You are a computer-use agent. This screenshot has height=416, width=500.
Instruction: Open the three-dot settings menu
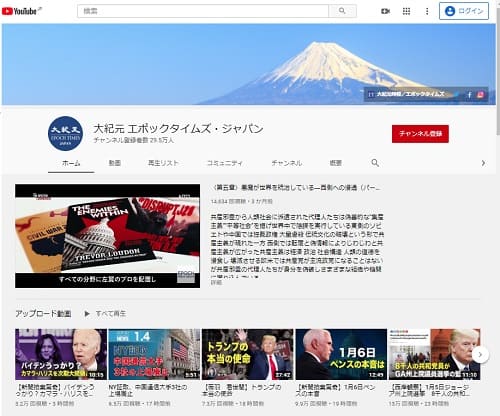pos(427,11)
